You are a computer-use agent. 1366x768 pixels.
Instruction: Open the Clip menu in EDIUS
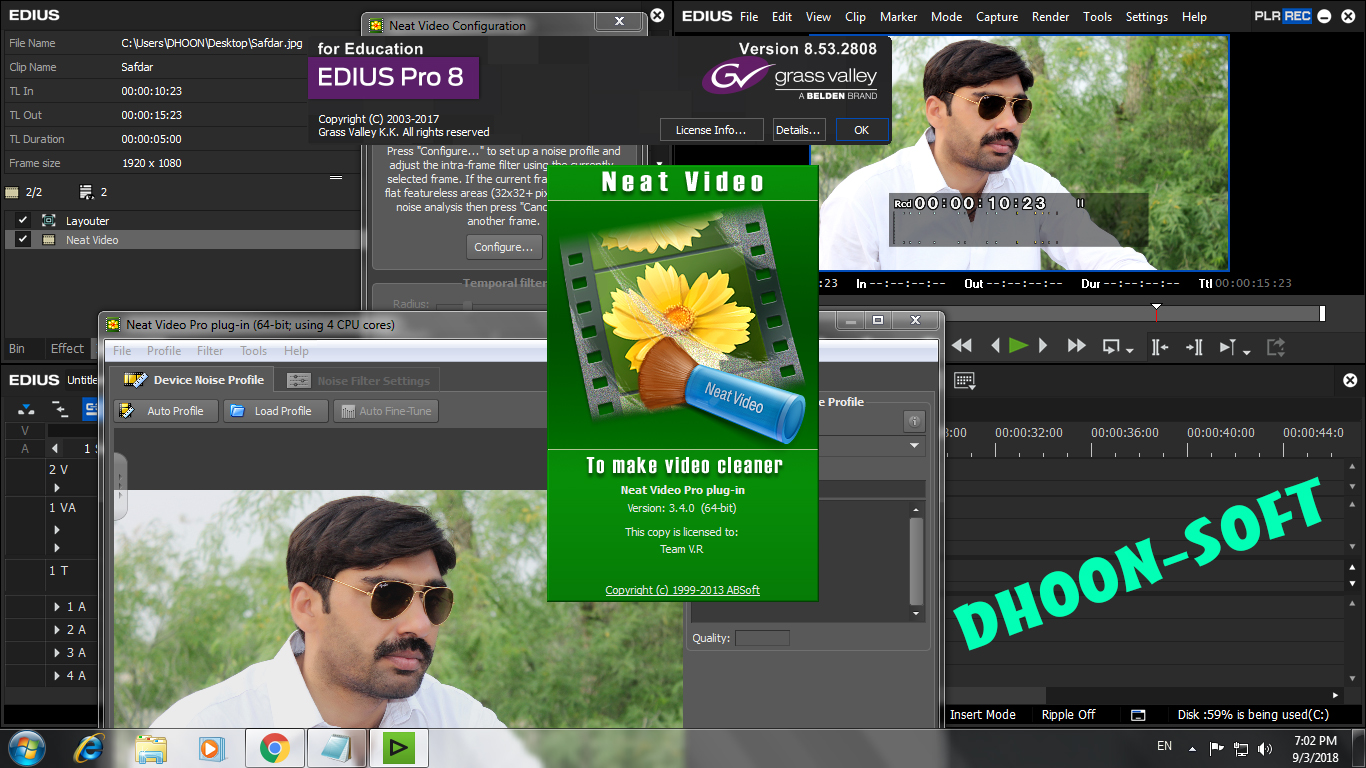coord(855,17)
